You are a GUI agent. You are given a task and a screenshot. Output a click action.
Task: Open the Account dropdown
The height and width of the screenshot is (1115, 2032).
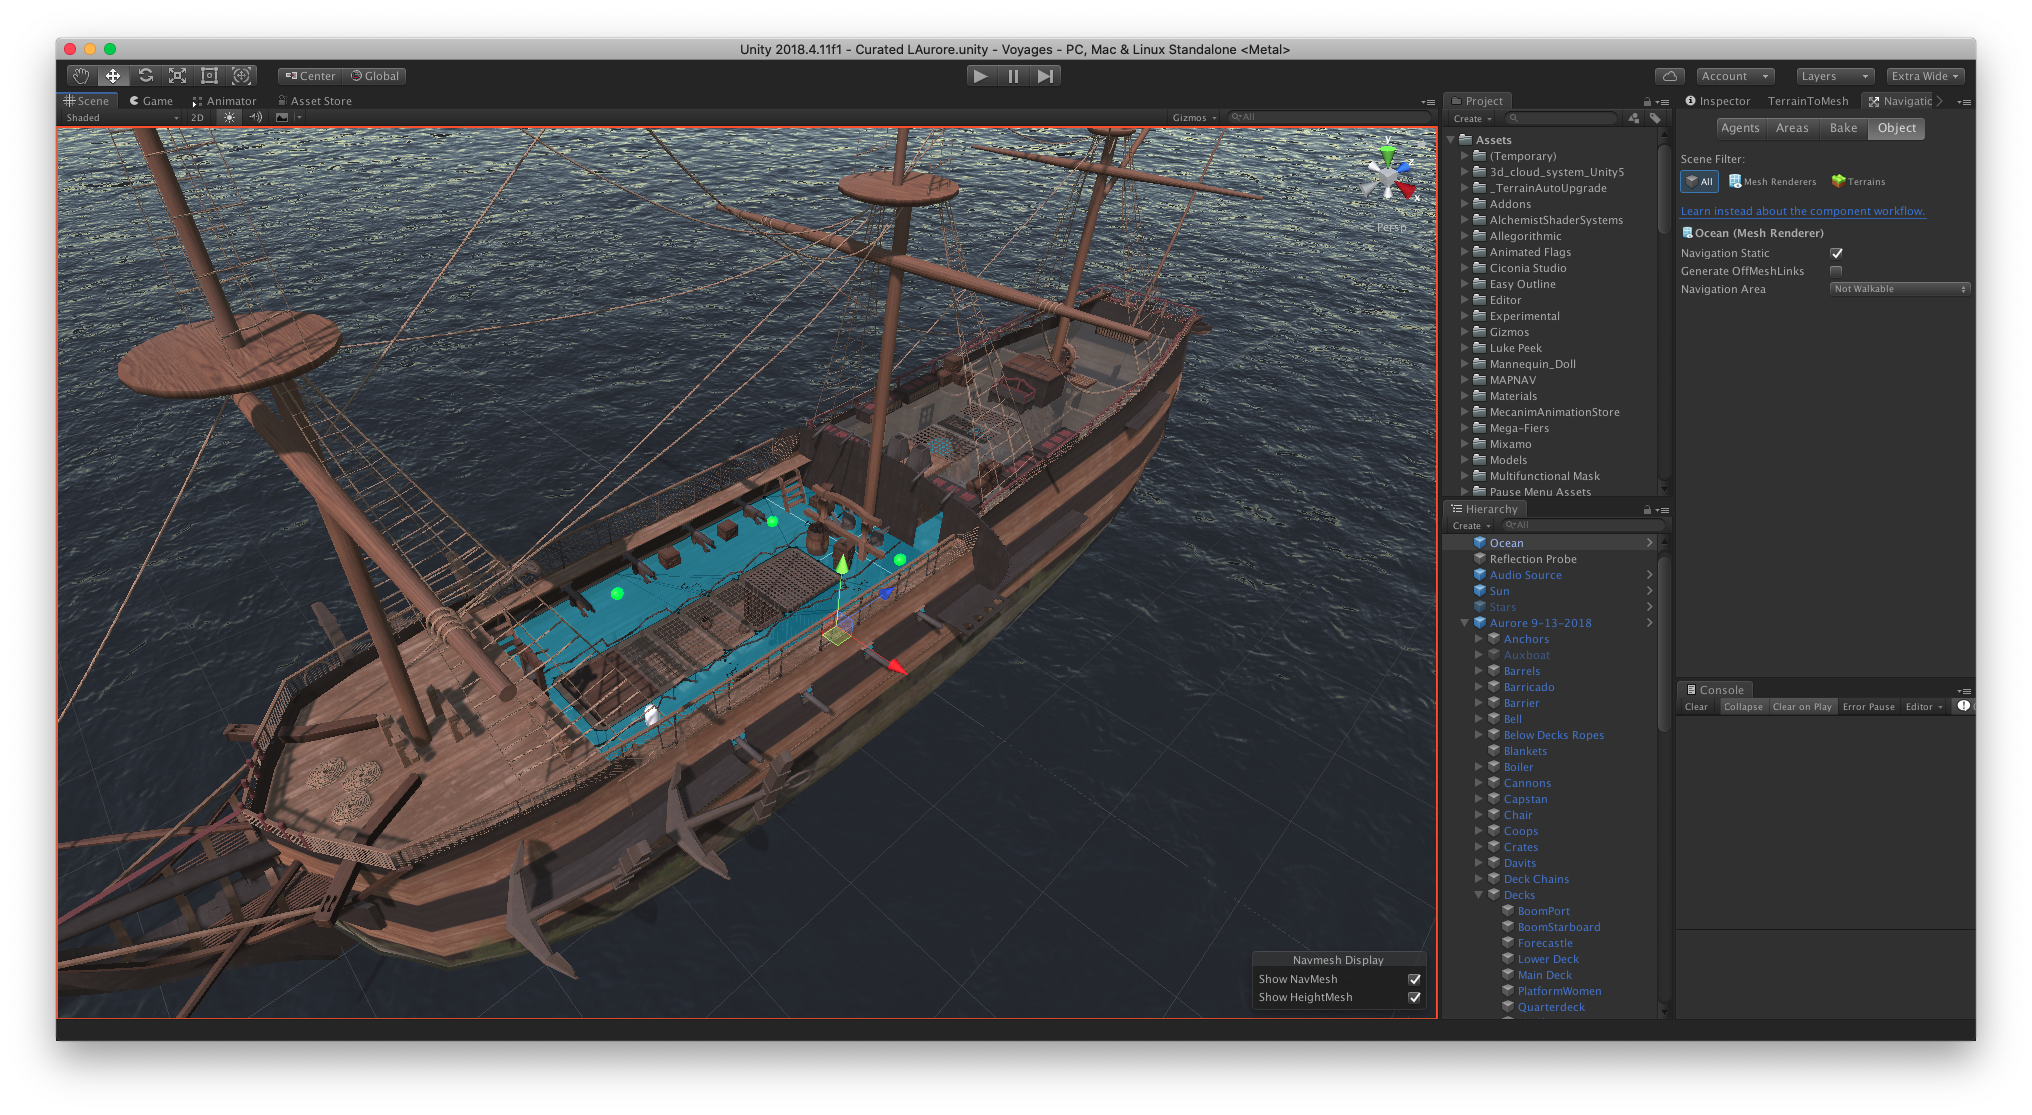[x=1735, y=76]
